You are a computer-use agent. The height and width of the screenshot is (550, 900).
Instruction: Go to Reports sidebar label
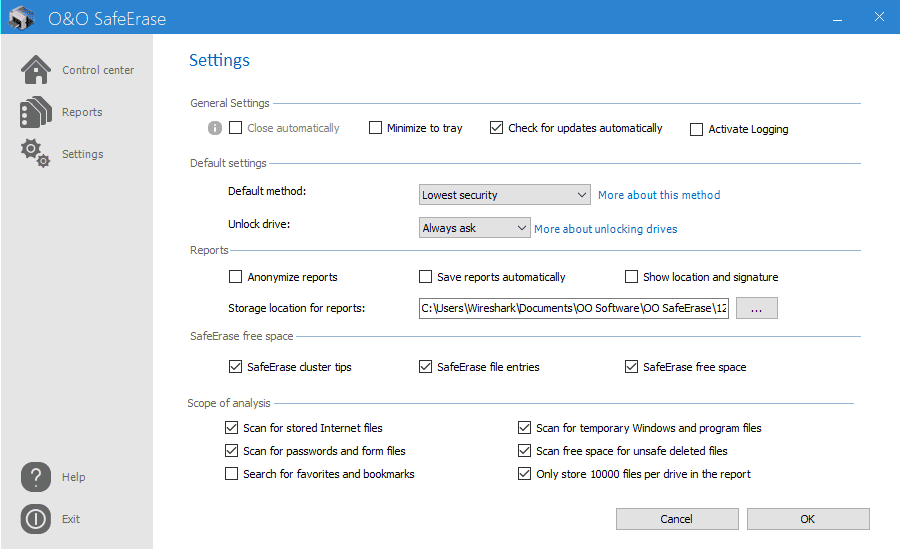point(82,112)
